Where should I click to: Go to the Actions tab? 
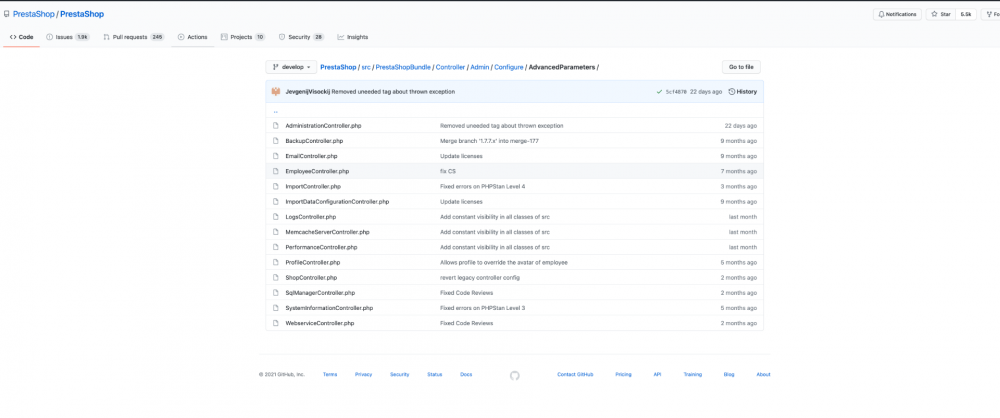point(192,37)
